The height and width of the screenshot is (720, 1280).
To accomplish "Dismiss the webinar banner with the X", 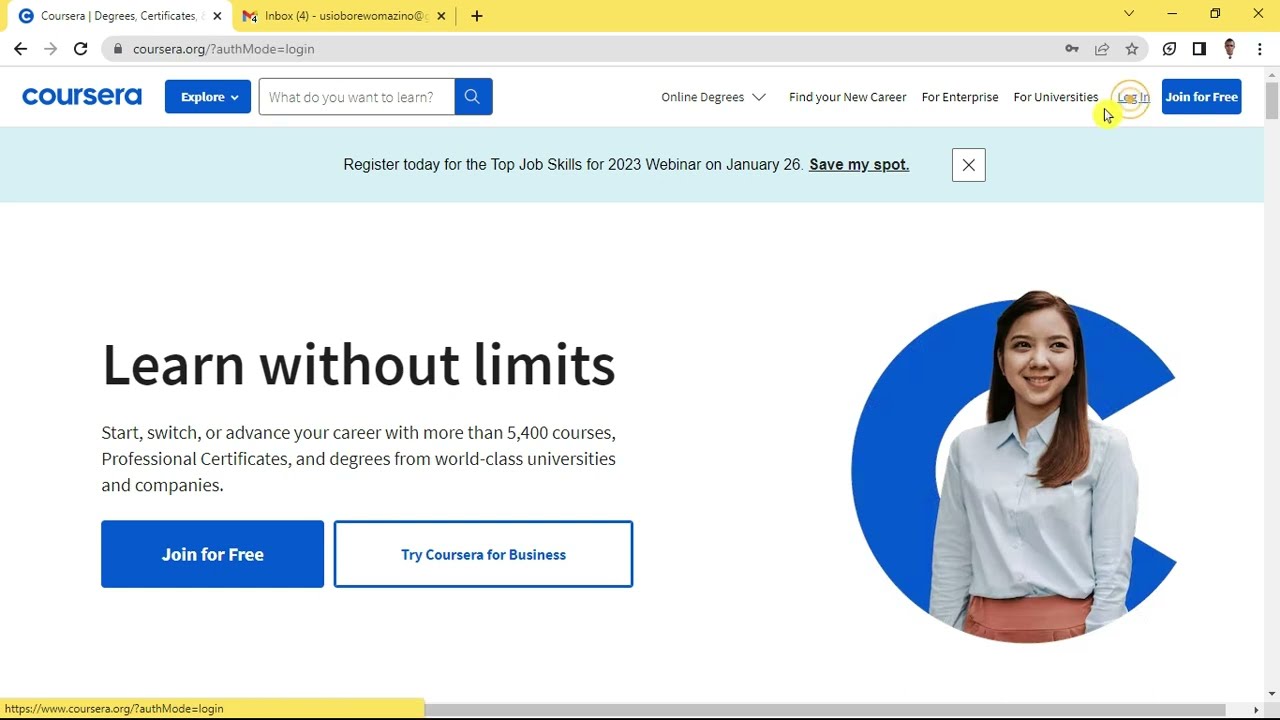I will (968, 165).
